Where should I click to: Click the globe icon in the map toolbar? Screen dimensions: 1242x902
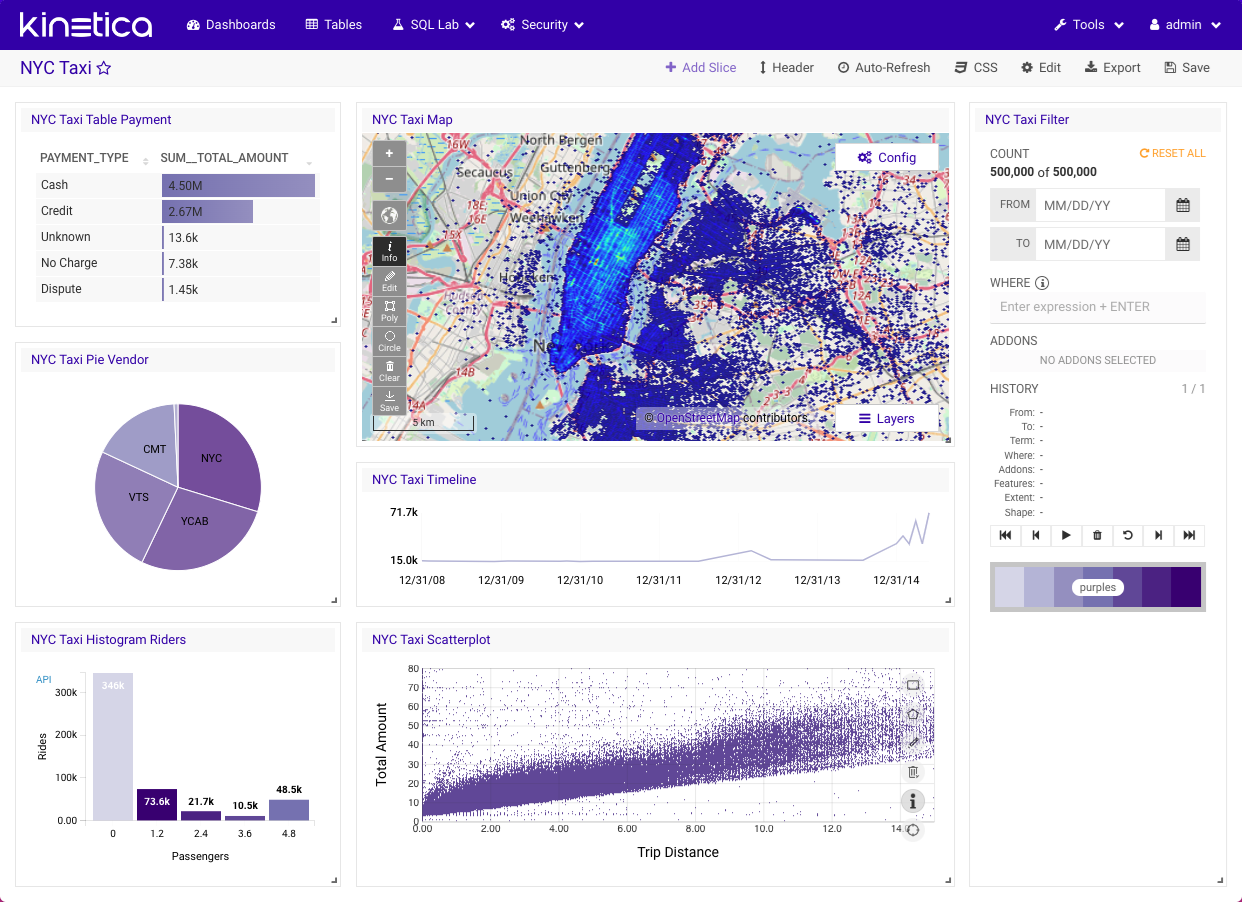389,215
